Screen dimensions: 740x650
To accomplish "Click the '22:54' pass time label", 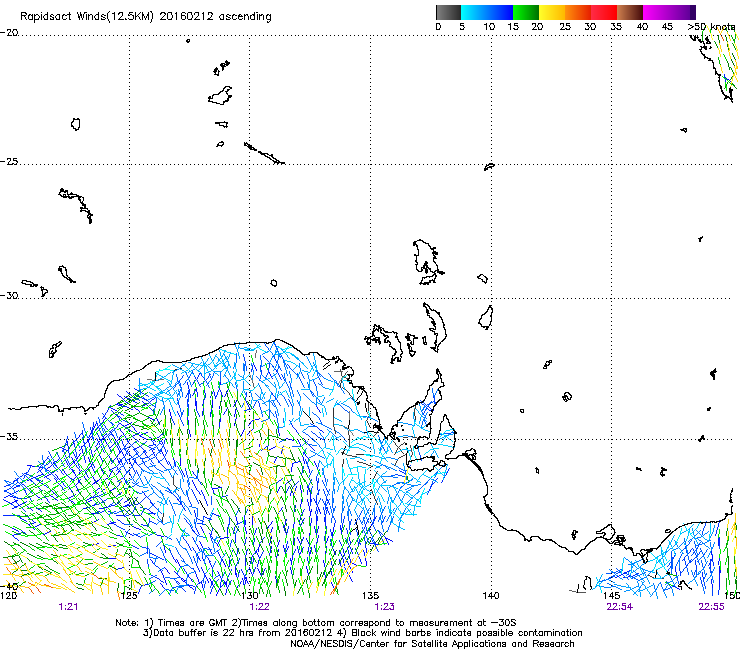I will click(620, 607).
